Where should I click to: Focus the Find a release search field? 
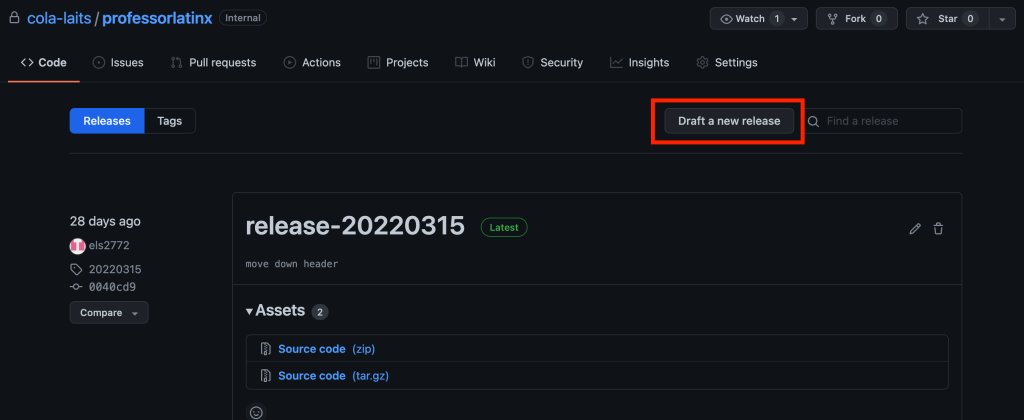point(882,121)
